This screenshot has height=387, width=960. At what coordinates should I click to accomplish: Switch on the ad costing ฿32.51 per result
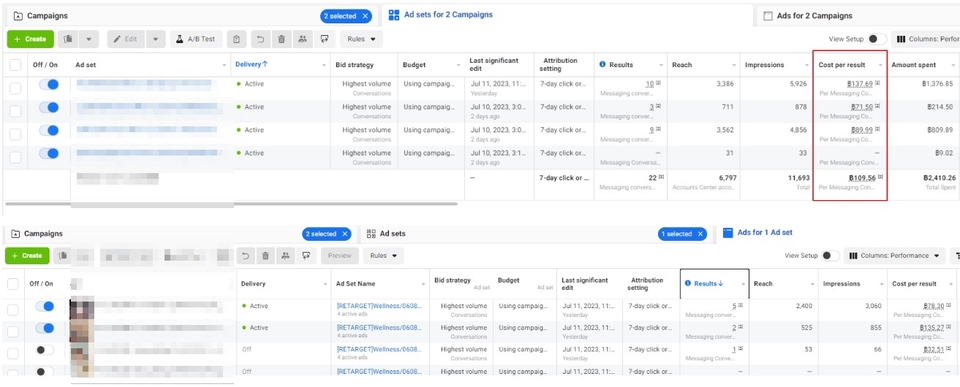pyautogui.click(x=45, y=350)
